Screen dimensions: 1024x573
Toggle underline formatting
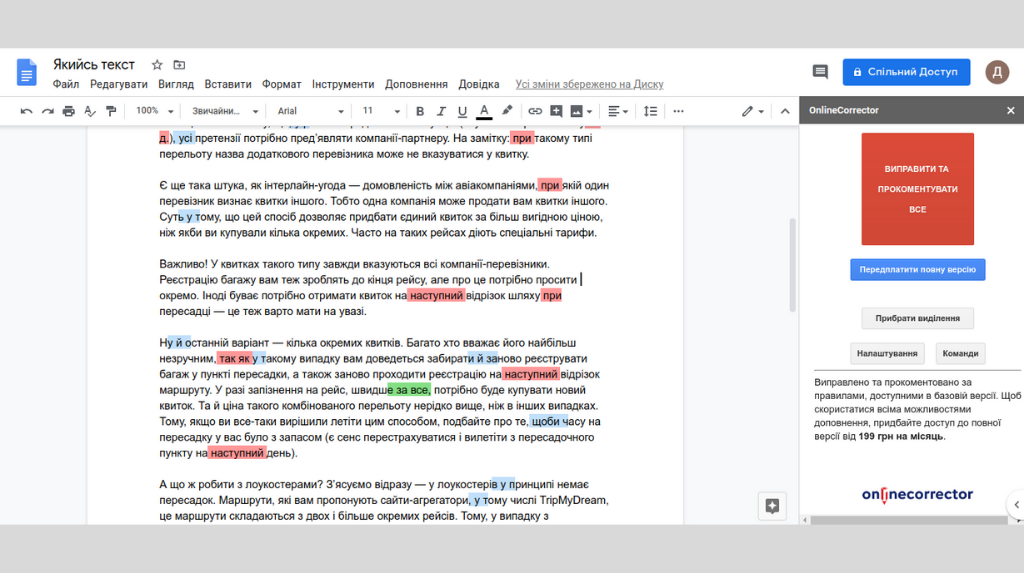462,111
